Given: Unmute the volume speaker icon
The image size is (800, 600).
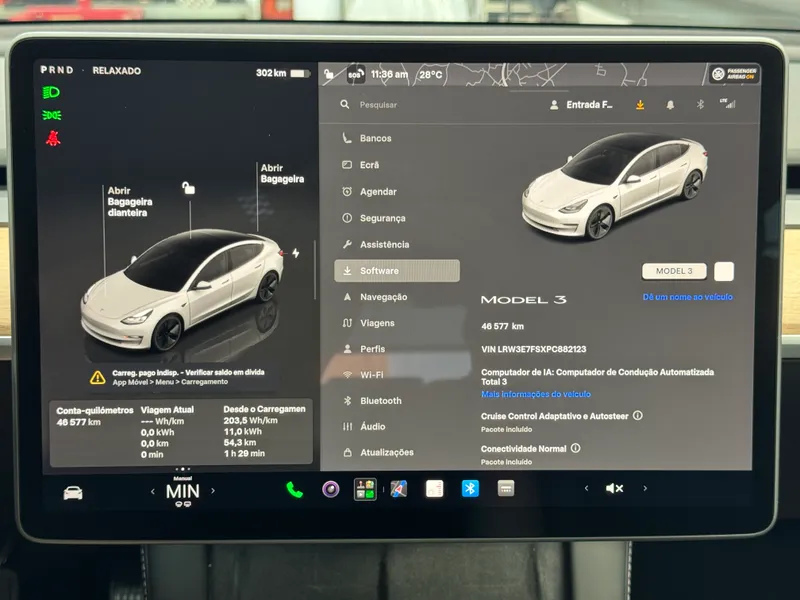Looking at the screenshot, I should click(614, 488).
